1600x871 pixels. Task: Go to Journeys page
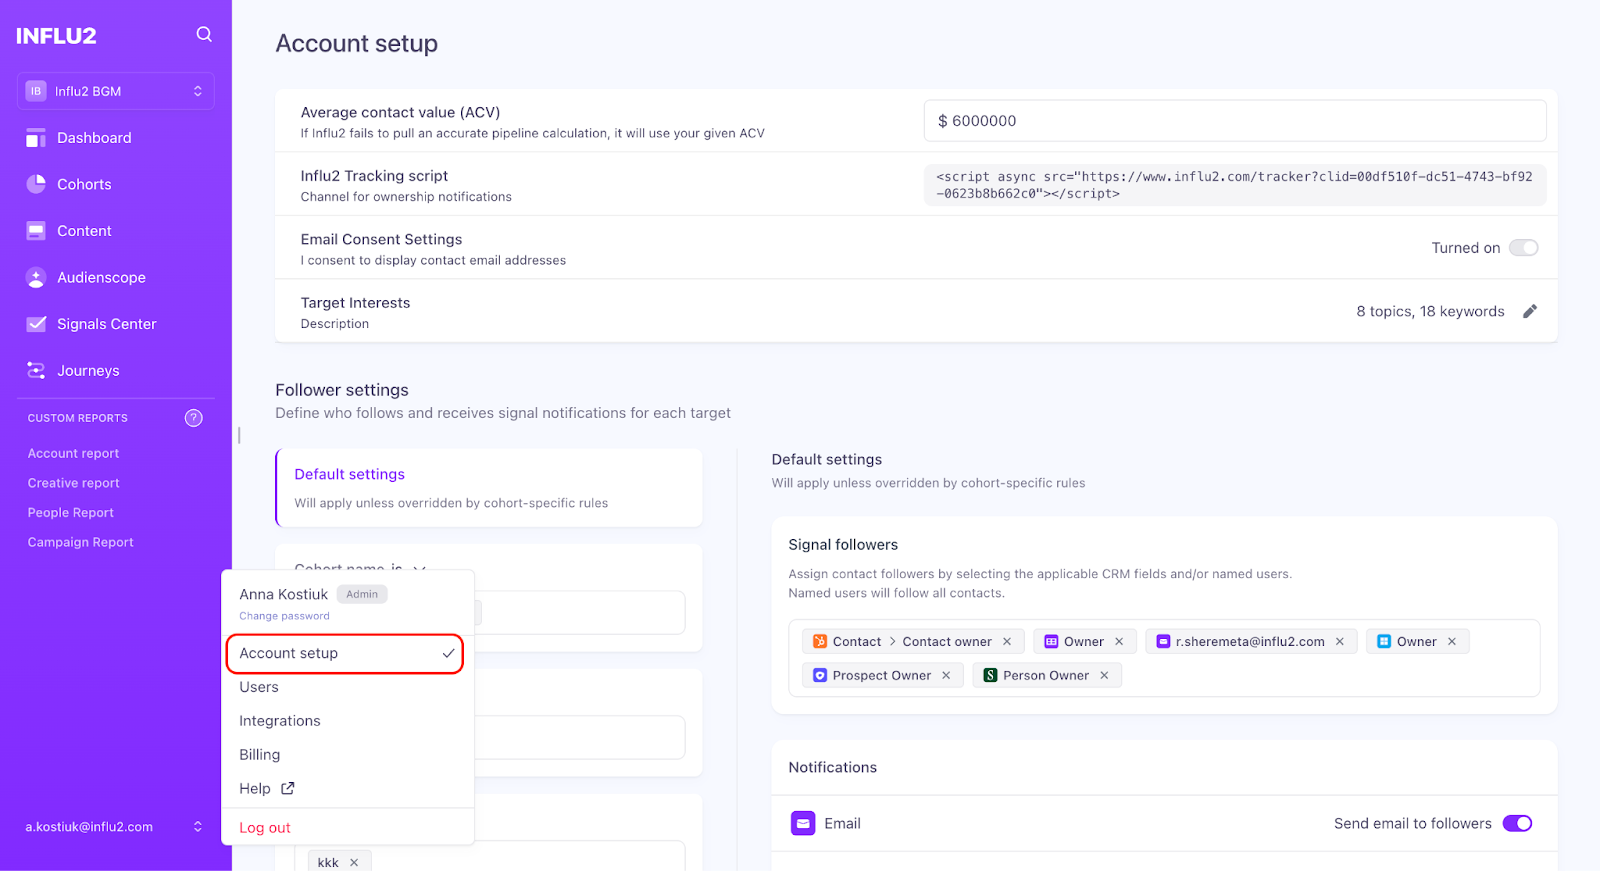click(88, 371)
